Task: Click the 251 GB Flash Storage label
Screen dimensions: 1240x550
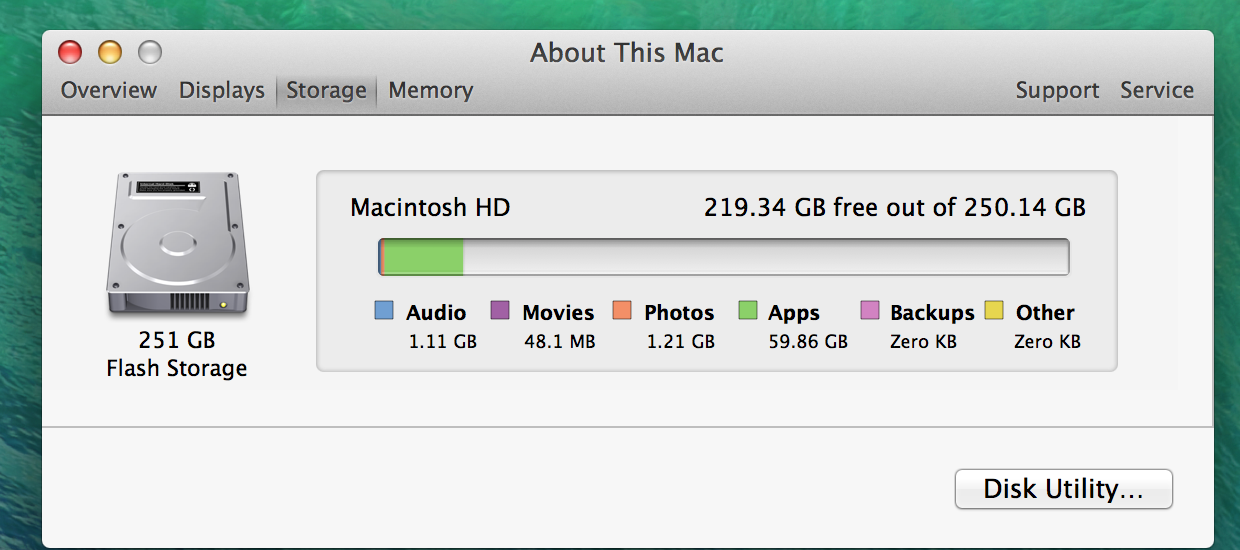Action: tap(177, 354)
